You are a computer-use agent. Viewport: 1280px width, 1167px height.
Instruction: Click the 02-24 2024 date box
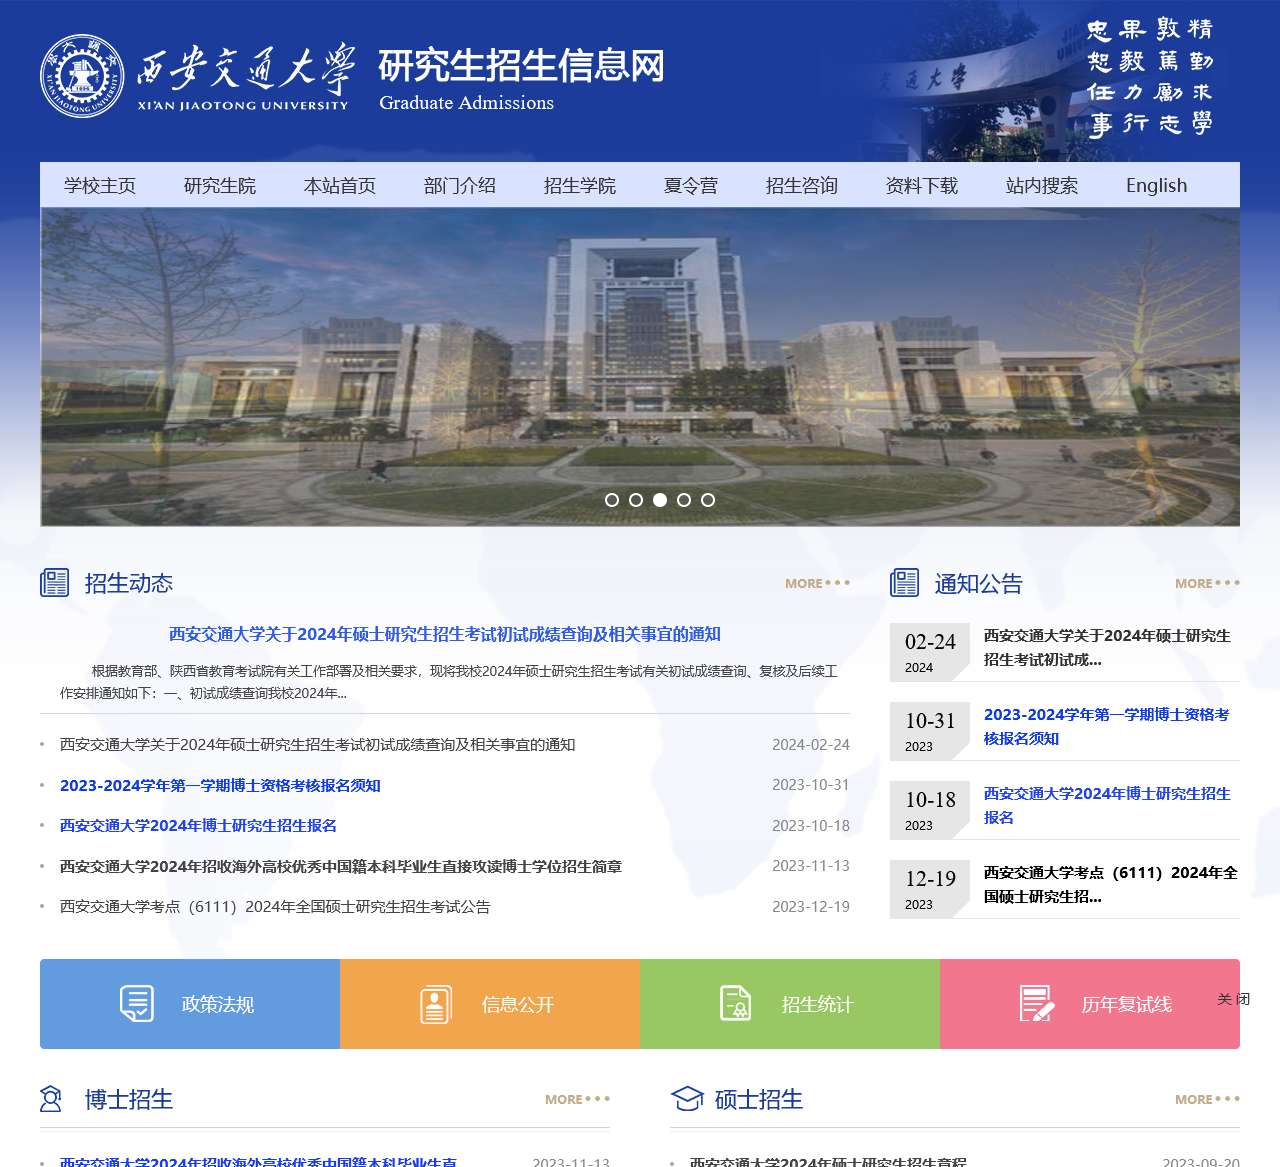click(x=930, y=652)
